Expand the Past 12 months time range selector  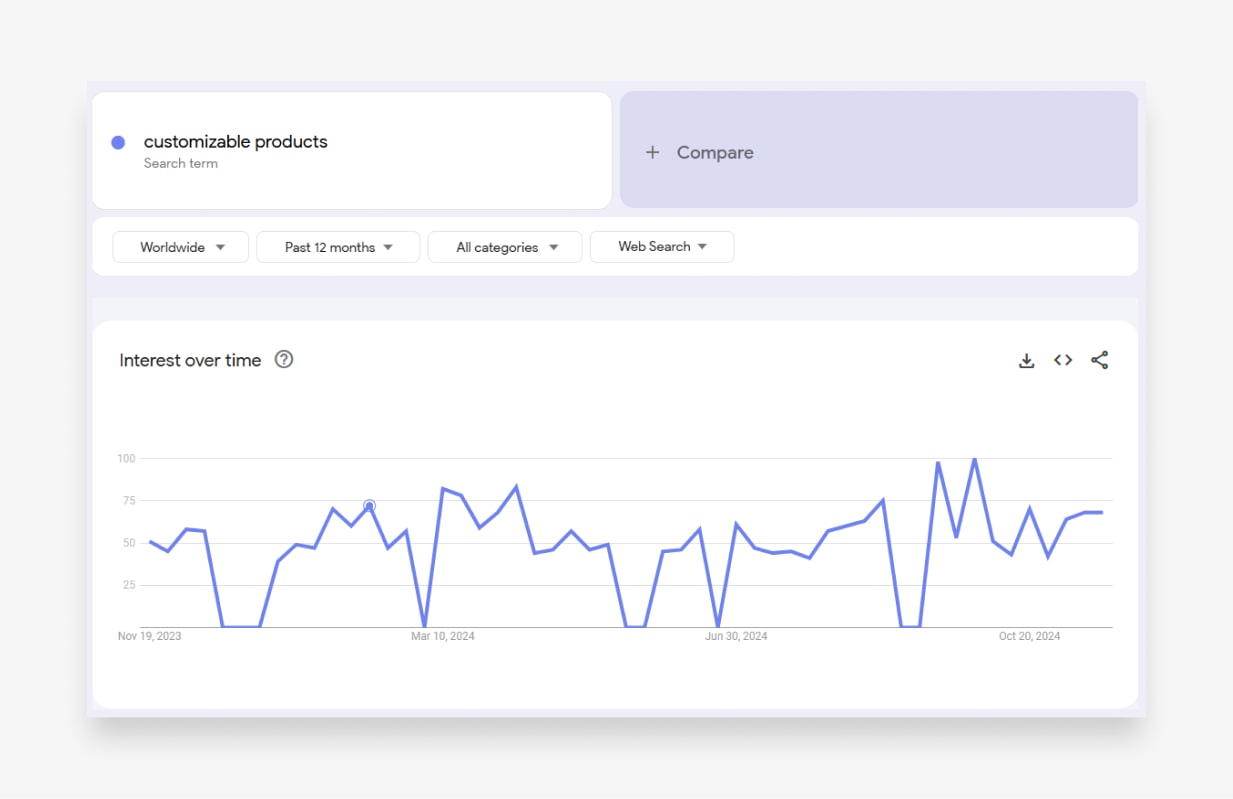[x=338, y=246]
